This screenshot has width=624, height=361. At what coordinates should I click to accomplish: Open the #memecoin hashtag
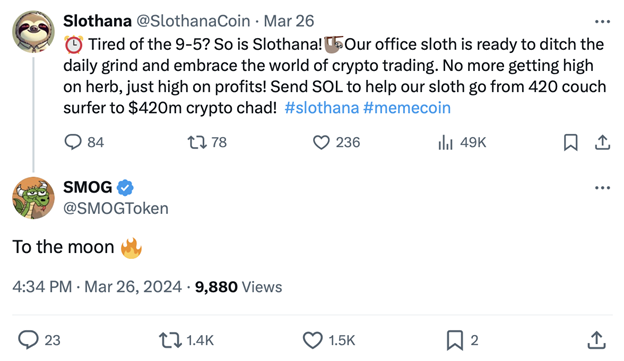point(407,108)
